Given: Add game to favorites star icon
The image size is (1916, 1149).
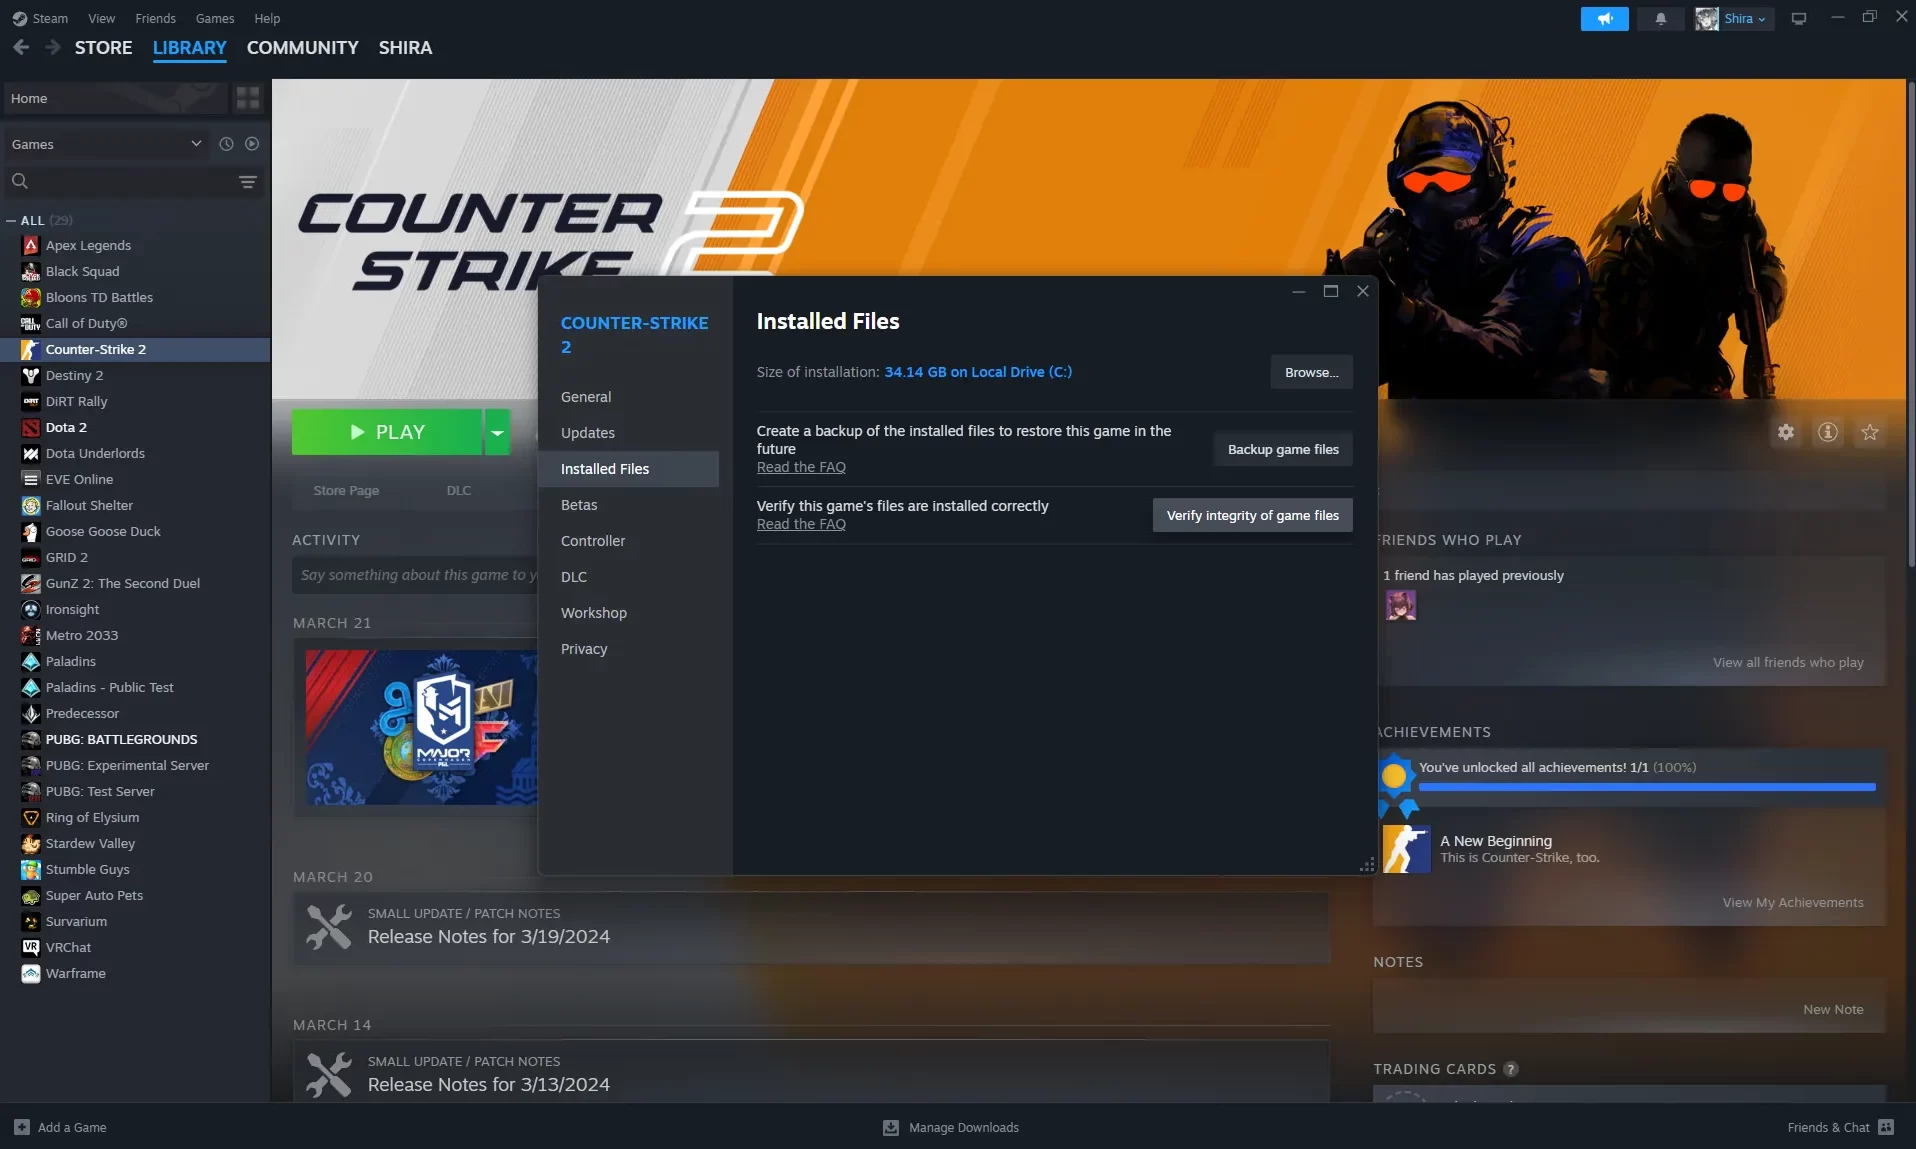Looking at the screenshot, I should (x=1870, y=432).
